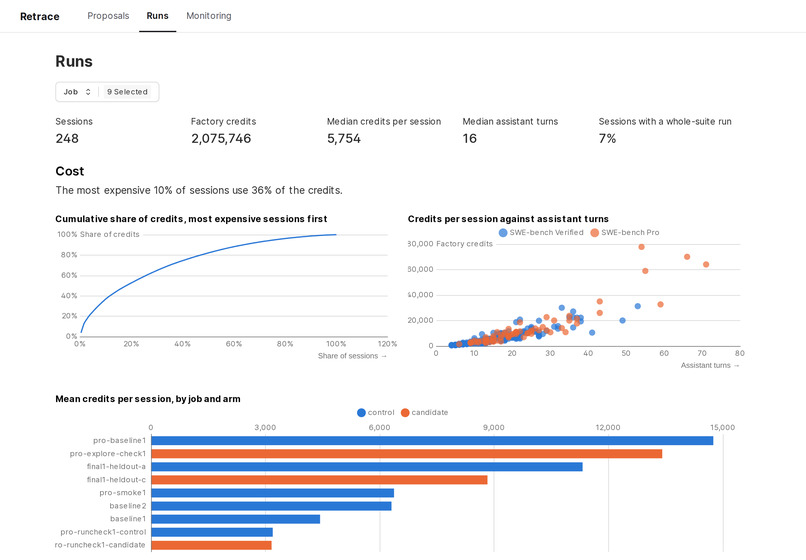Screen dimensions: 806x560
Task: Click the baseline2 row label
Action: [x=128, y=506]
